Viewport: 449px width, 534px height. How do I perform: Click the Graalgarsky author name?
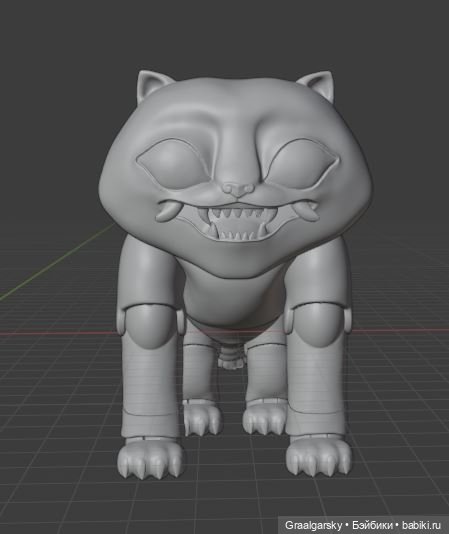pos(313,525)
